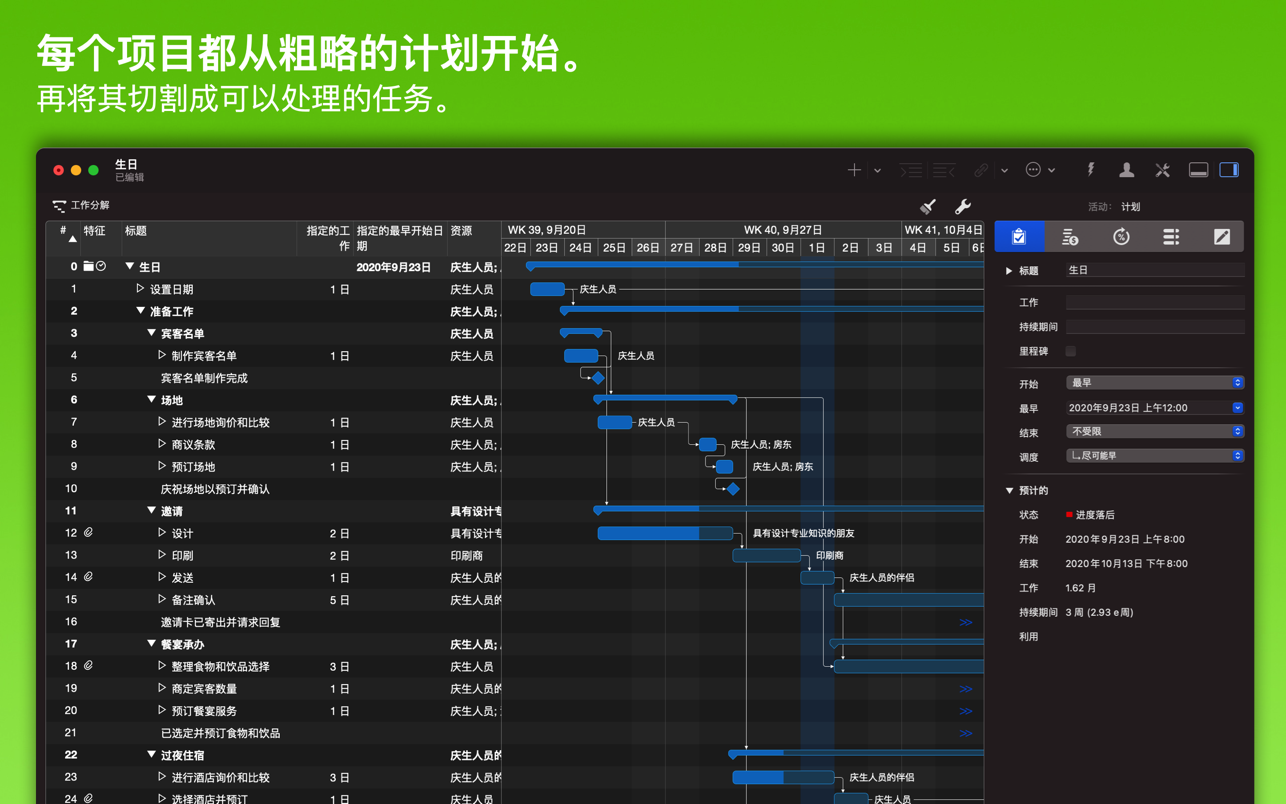
Task: Switch to the cost inspector tab
Action: 1070,237
